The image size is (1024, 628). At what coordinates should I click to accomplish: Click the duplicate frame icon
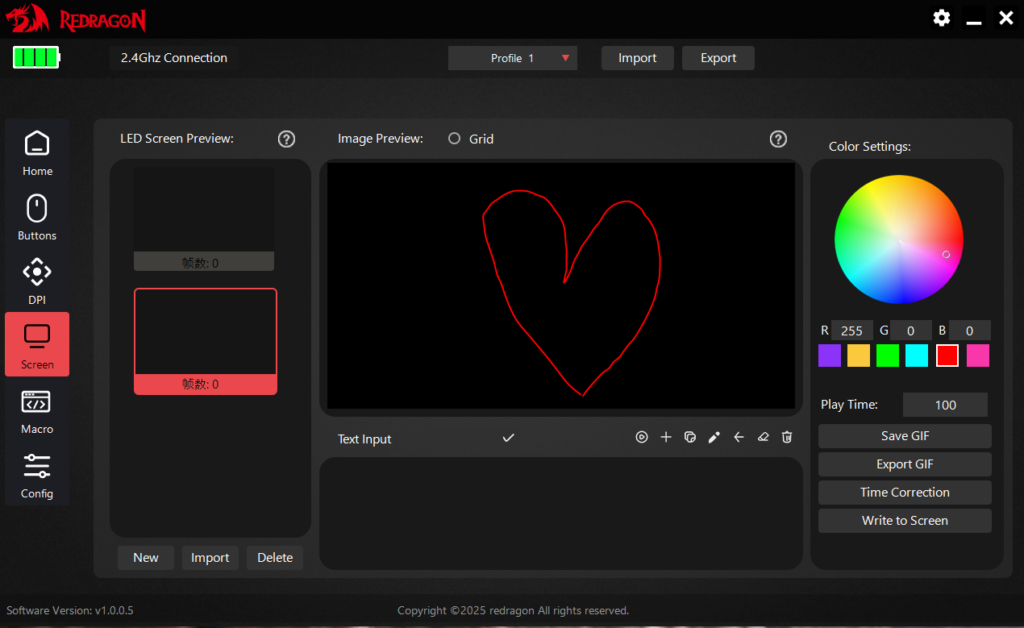[690, 438]
